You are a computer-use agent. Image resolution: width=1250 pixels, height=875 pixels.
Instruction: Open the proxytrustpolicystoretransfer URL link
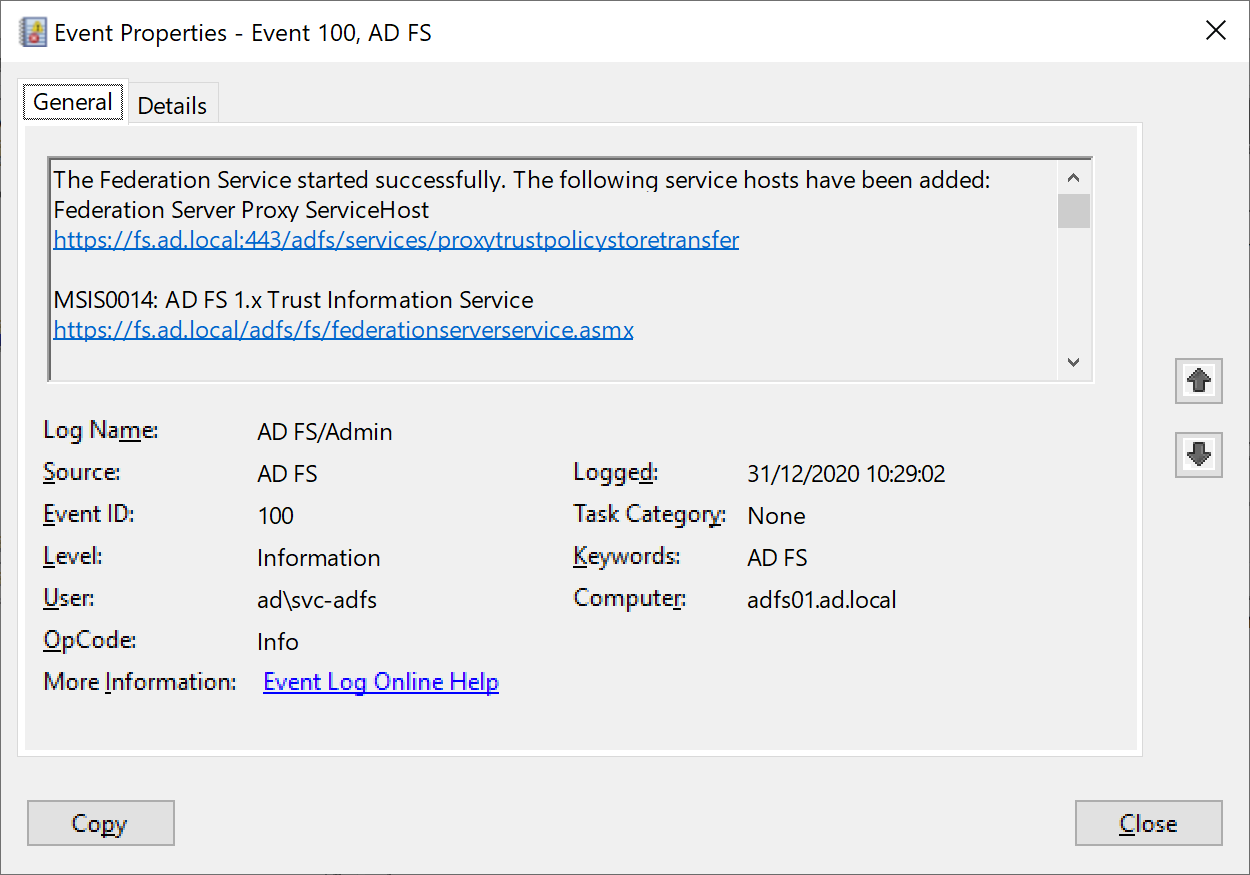pos(396,240)
